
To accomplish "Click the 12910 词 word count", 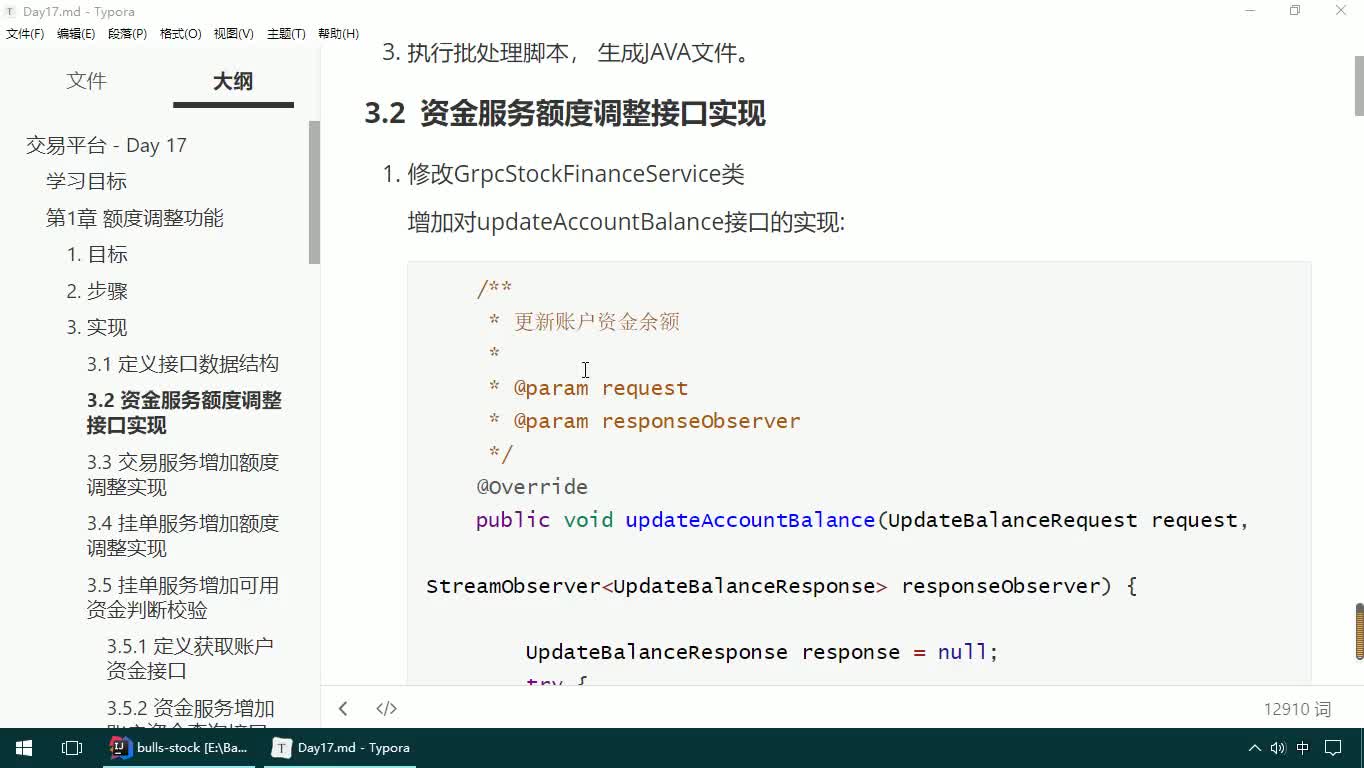I will (1297, 709).
